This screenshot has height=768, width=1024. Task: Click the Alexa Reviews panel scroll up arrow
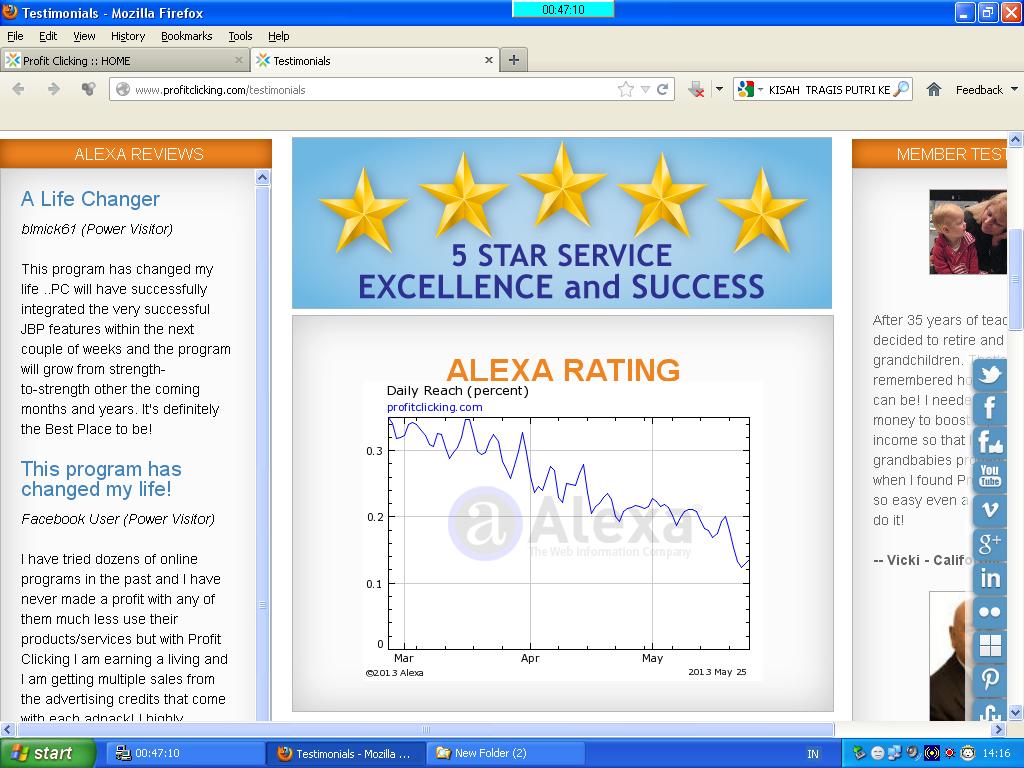point(263,177)
